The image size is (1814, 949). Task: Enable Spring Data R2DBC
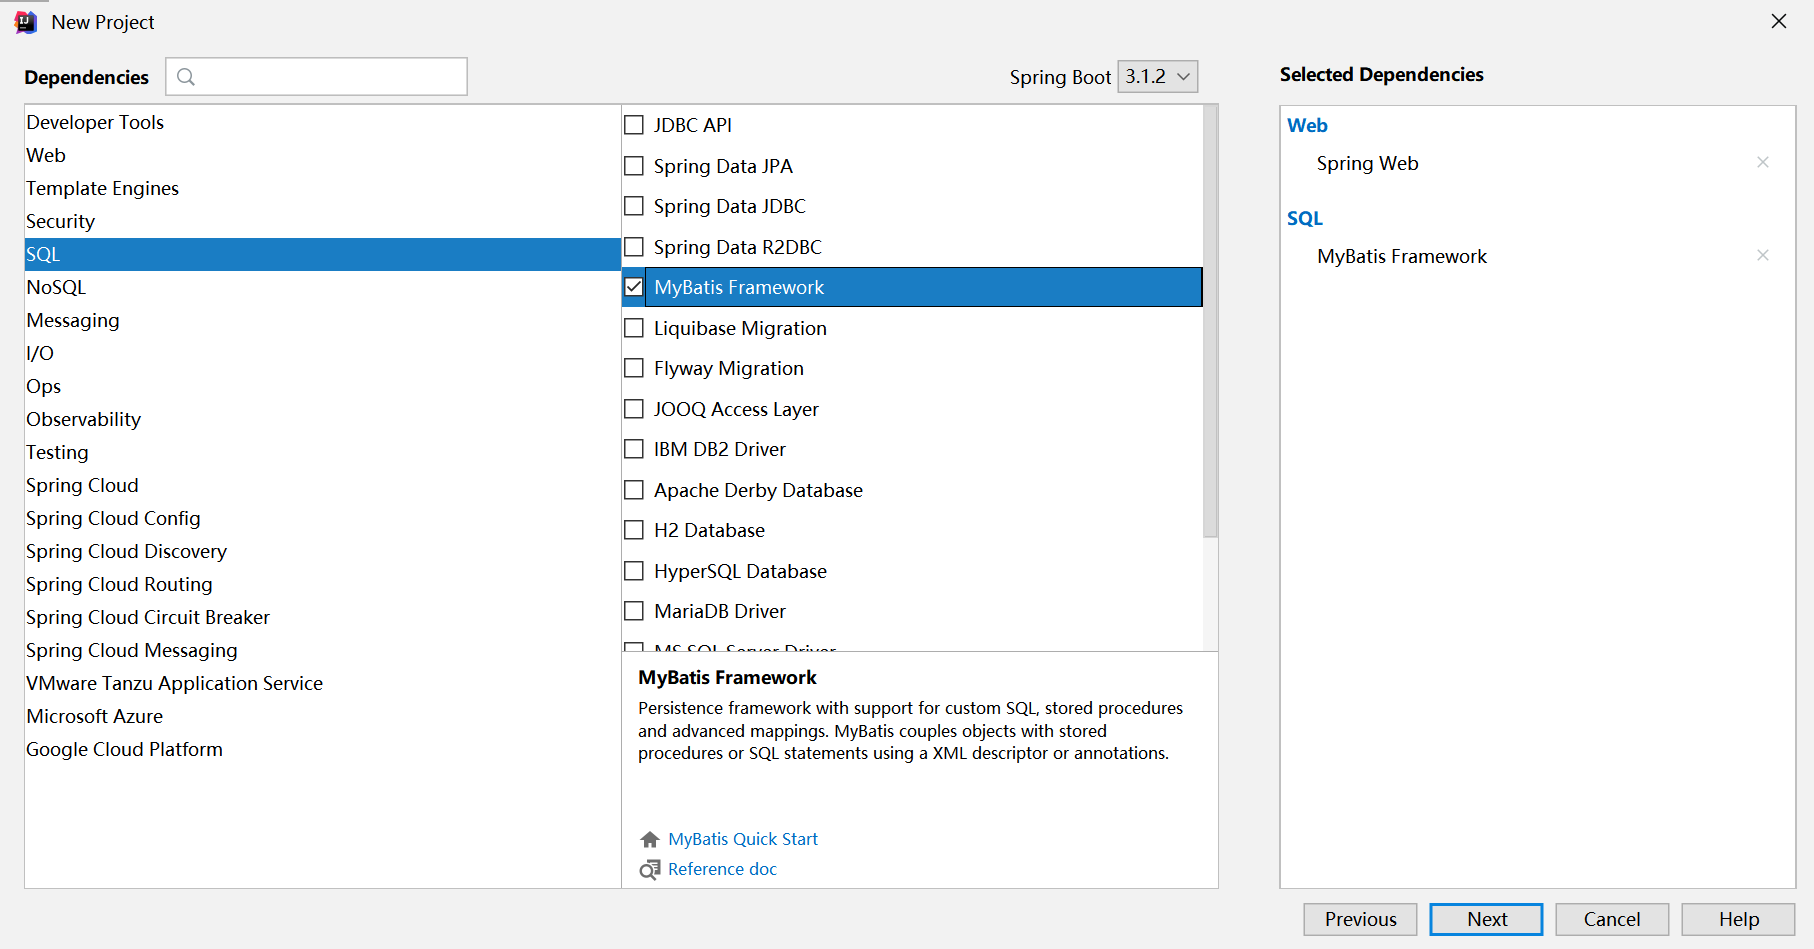click(634, 247)
